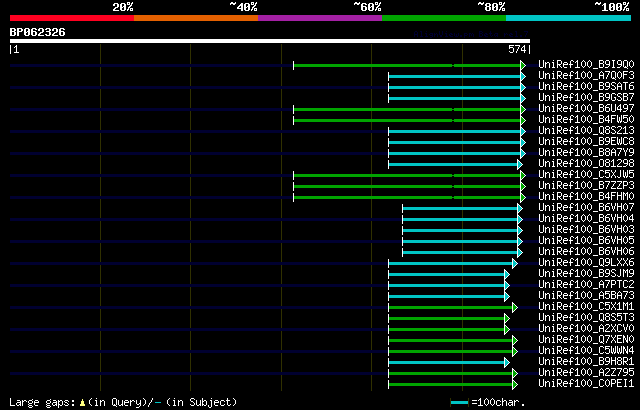Screen dimensions: 640x410
Task: Open the UniRef100_B9GSB7 hit label
Action: tap(586, 98)
